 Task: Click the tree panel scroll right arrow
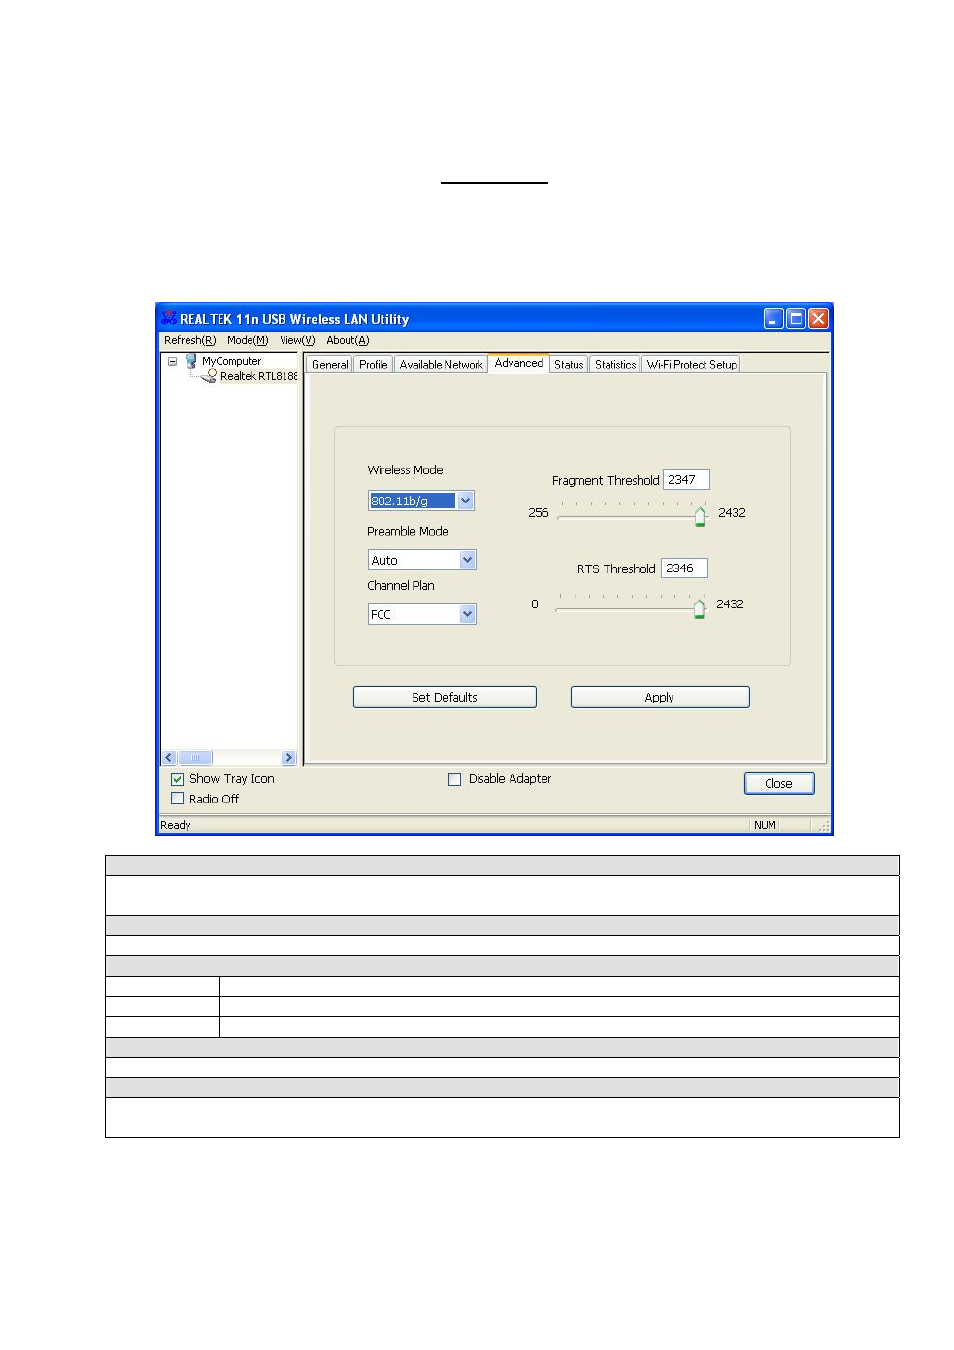(289, 758)
